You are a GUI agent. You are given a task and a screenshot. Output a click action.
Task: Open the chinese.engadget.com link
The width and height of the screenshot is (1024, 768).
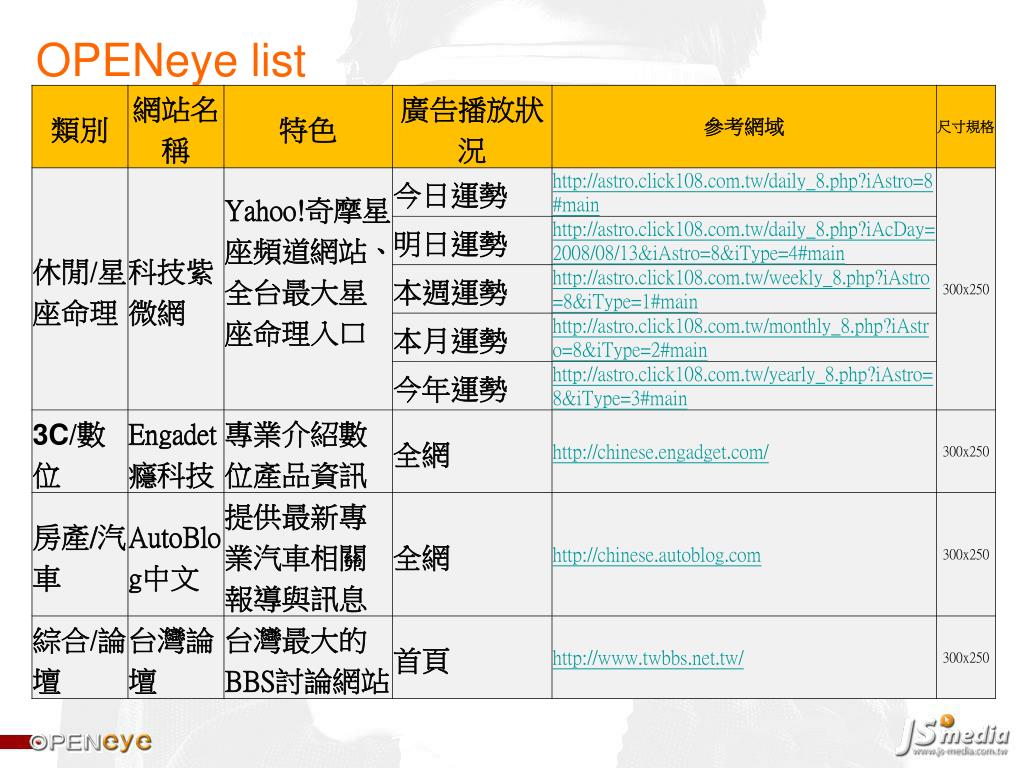[660, 452]
